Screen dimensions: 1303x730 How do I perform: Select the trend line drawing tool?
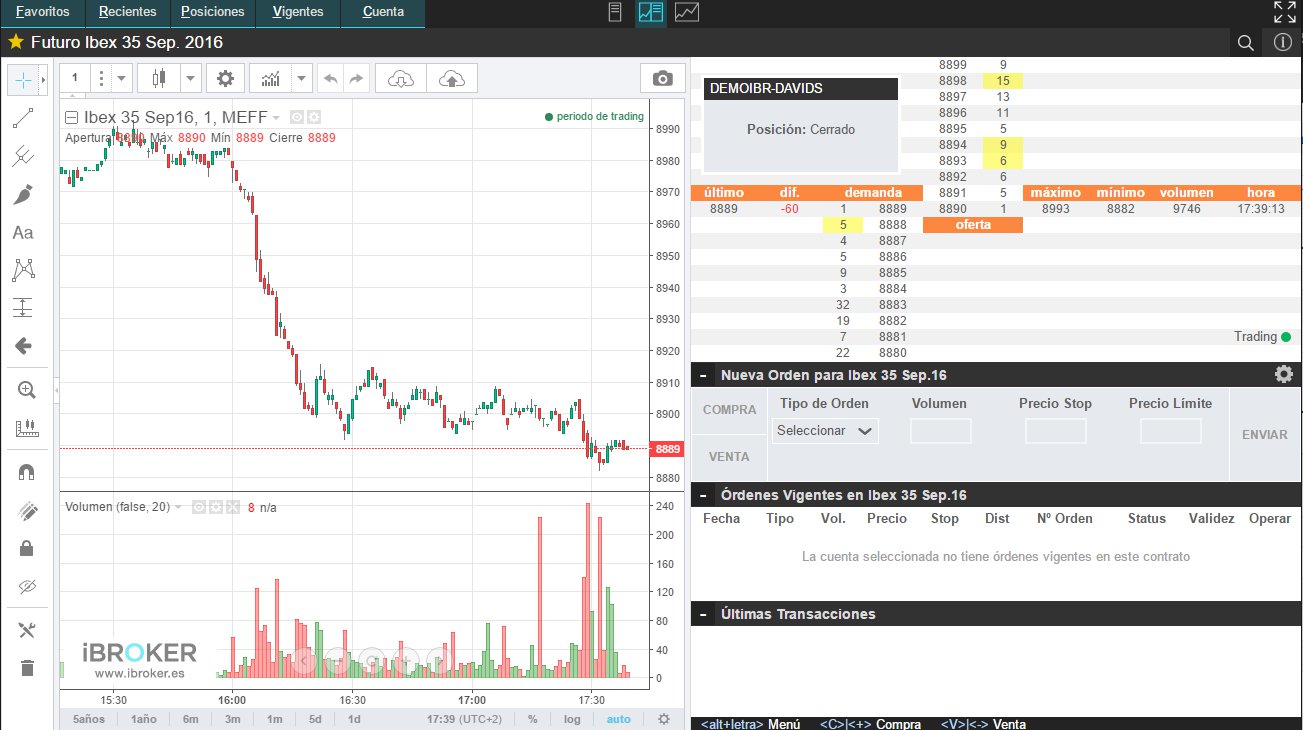coord(24,118)
